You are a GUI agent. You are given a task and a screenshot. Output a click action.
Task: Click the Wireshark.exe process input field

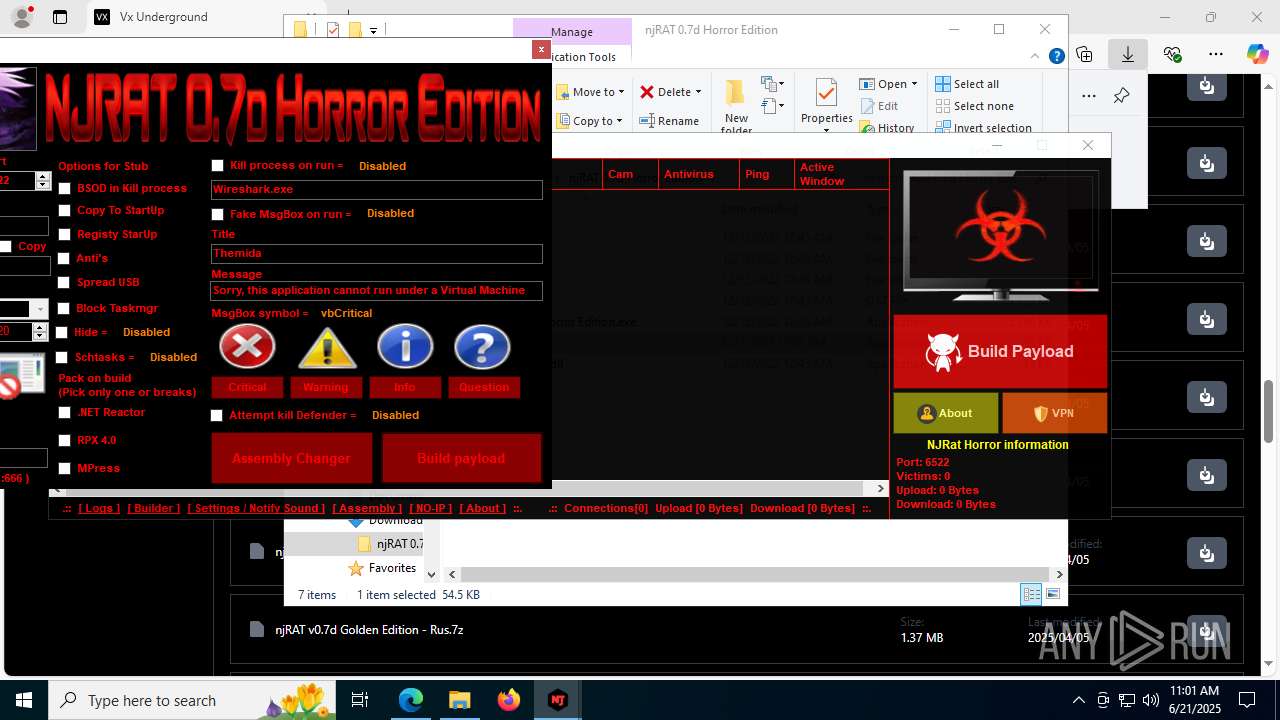377,189
